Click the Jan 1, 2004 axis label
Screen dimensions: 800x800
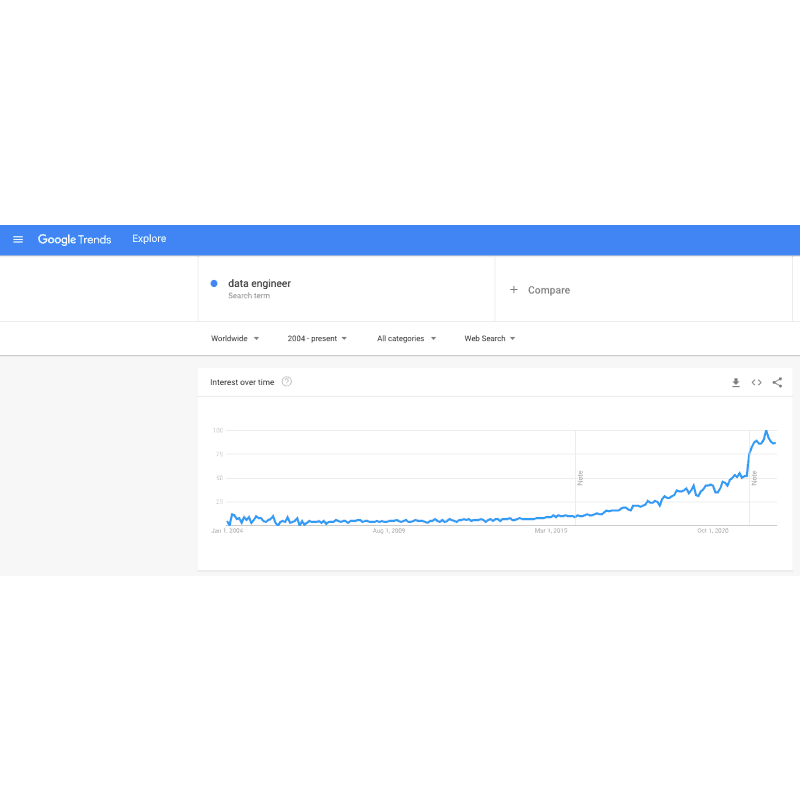click(229, 531)
